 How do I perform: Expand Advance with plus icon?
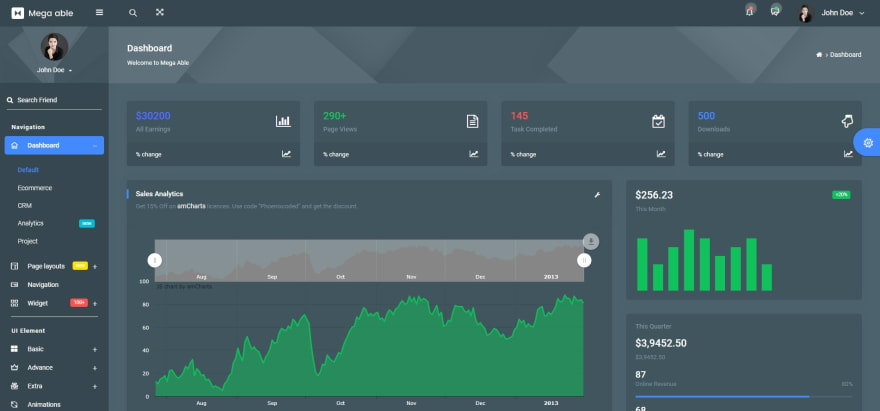coord(95,368)
